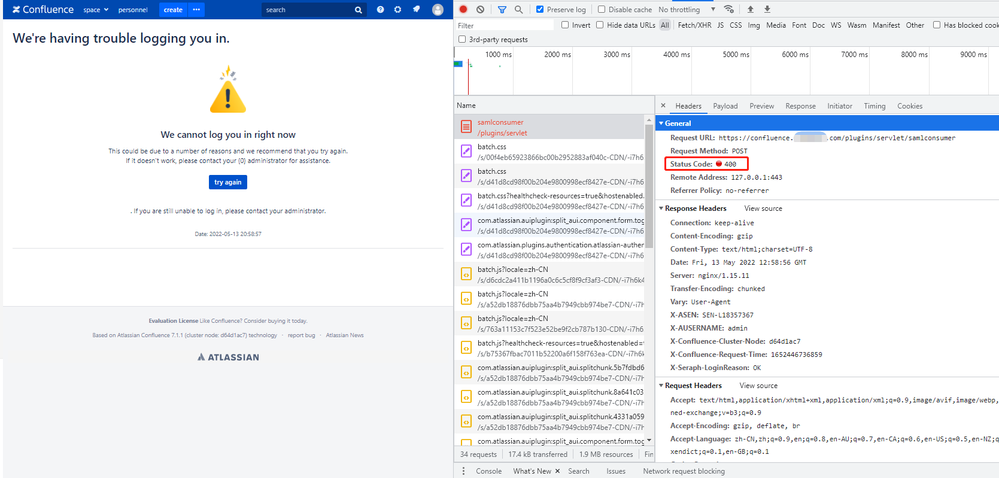
Task: Click the Confluence logo
Action: point(43,10)
